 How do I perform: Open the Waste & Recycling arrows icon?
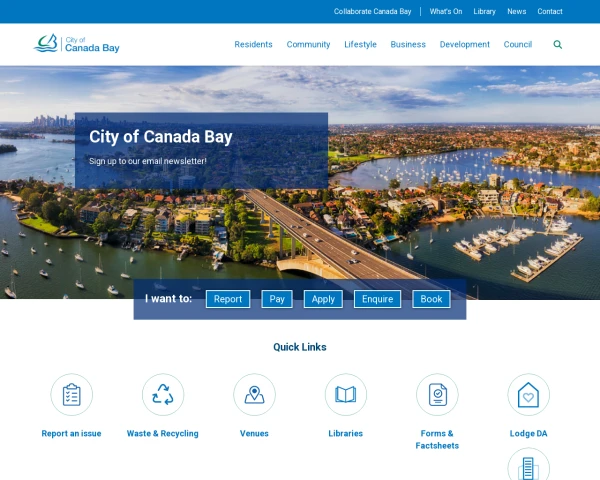163,394
